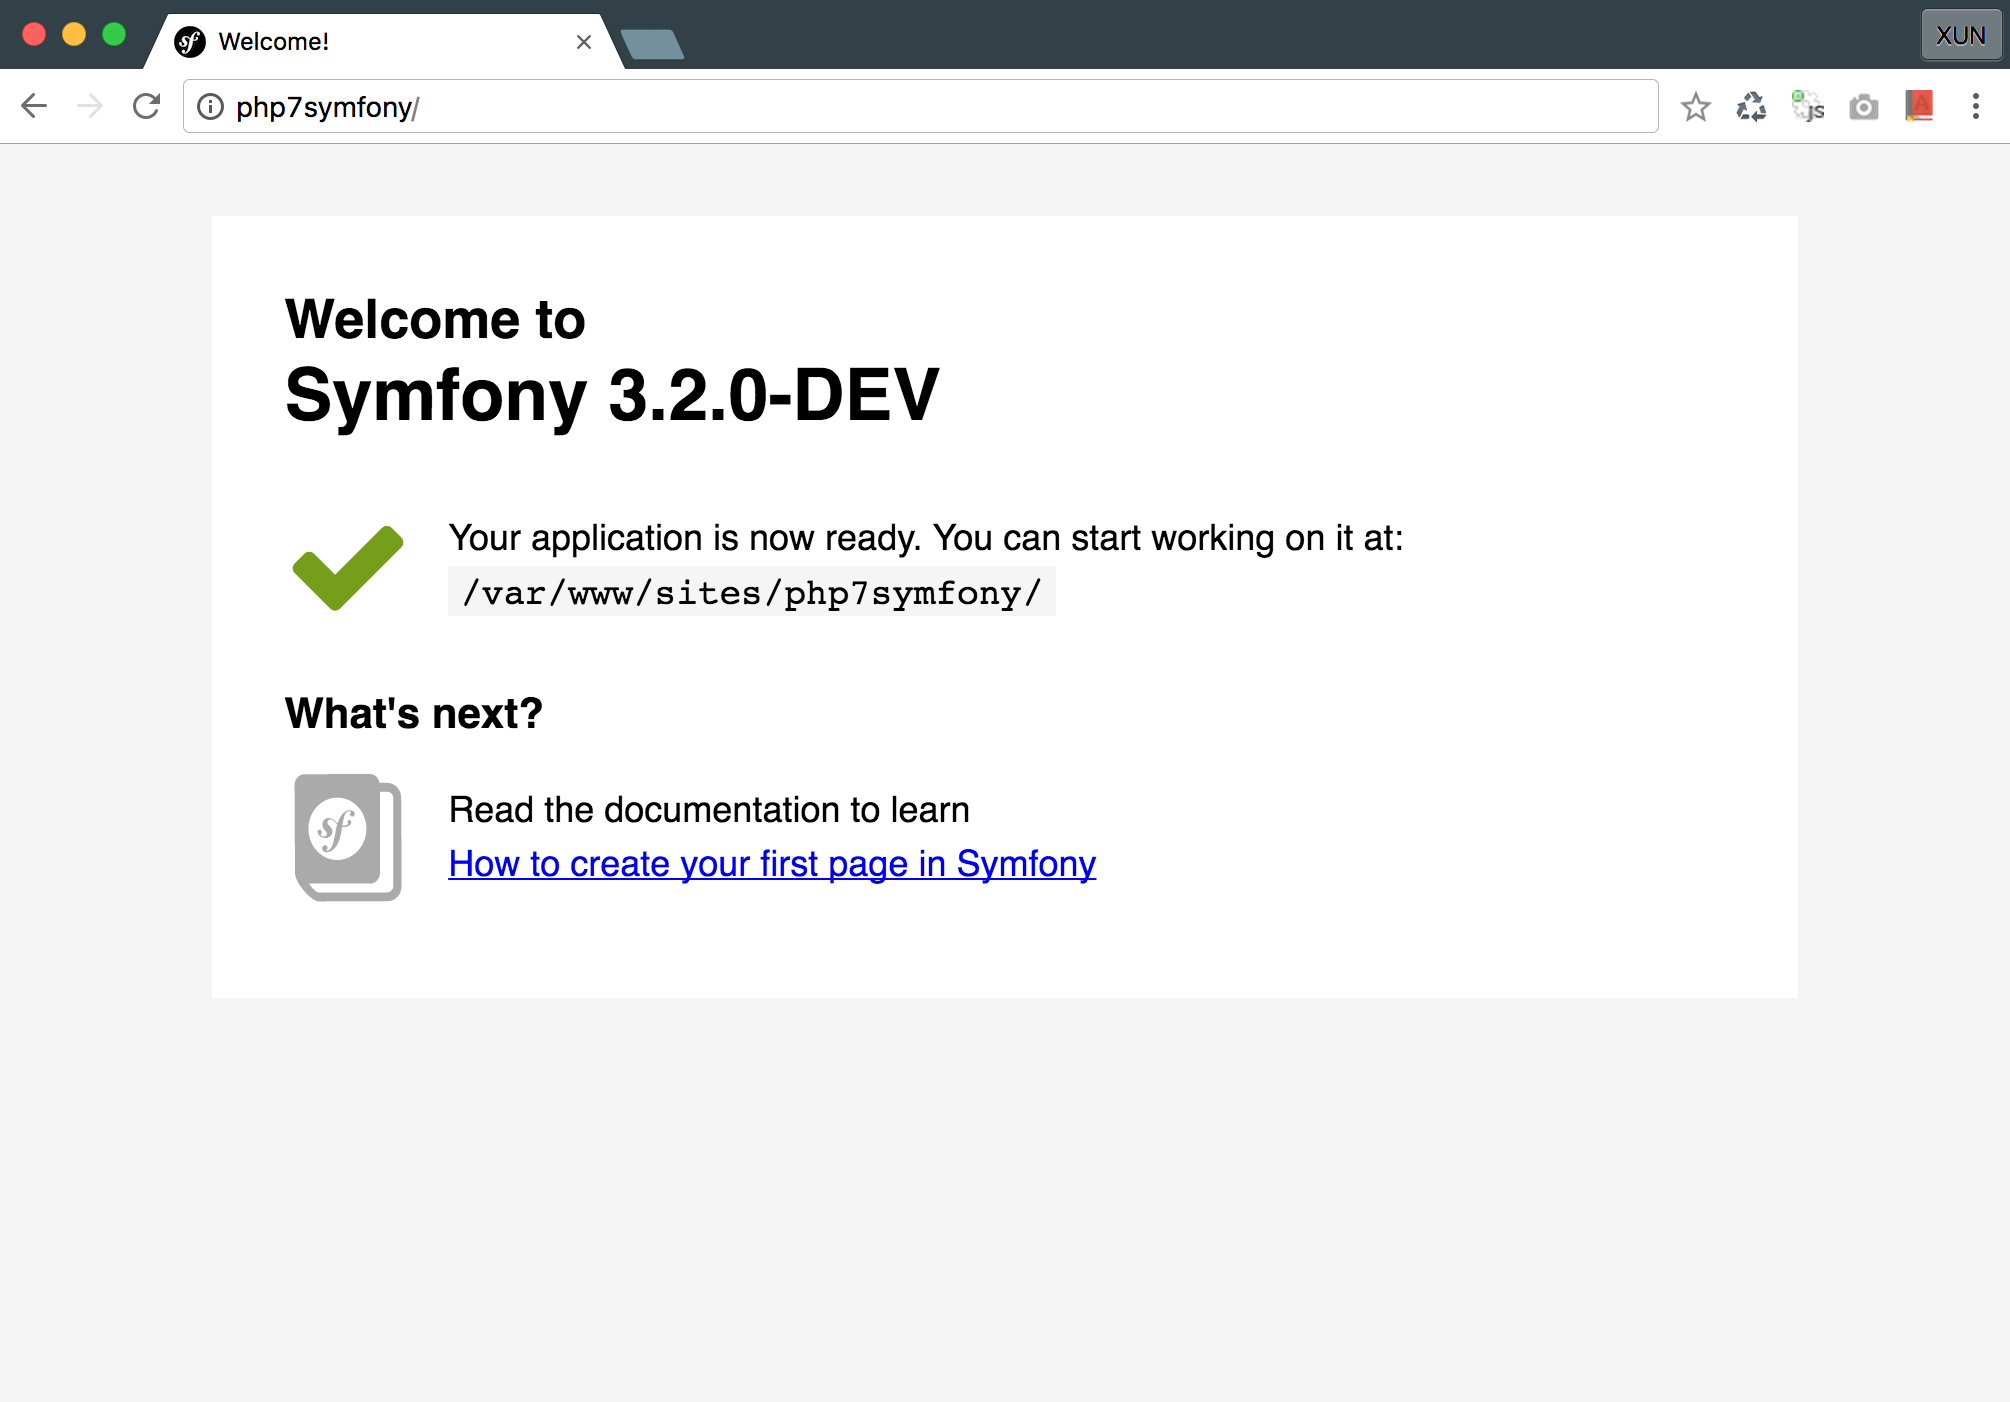This screenshot has width=2010, height=1402.
Task: Click the green macOS fullscreen button
Action: point(114,35)
